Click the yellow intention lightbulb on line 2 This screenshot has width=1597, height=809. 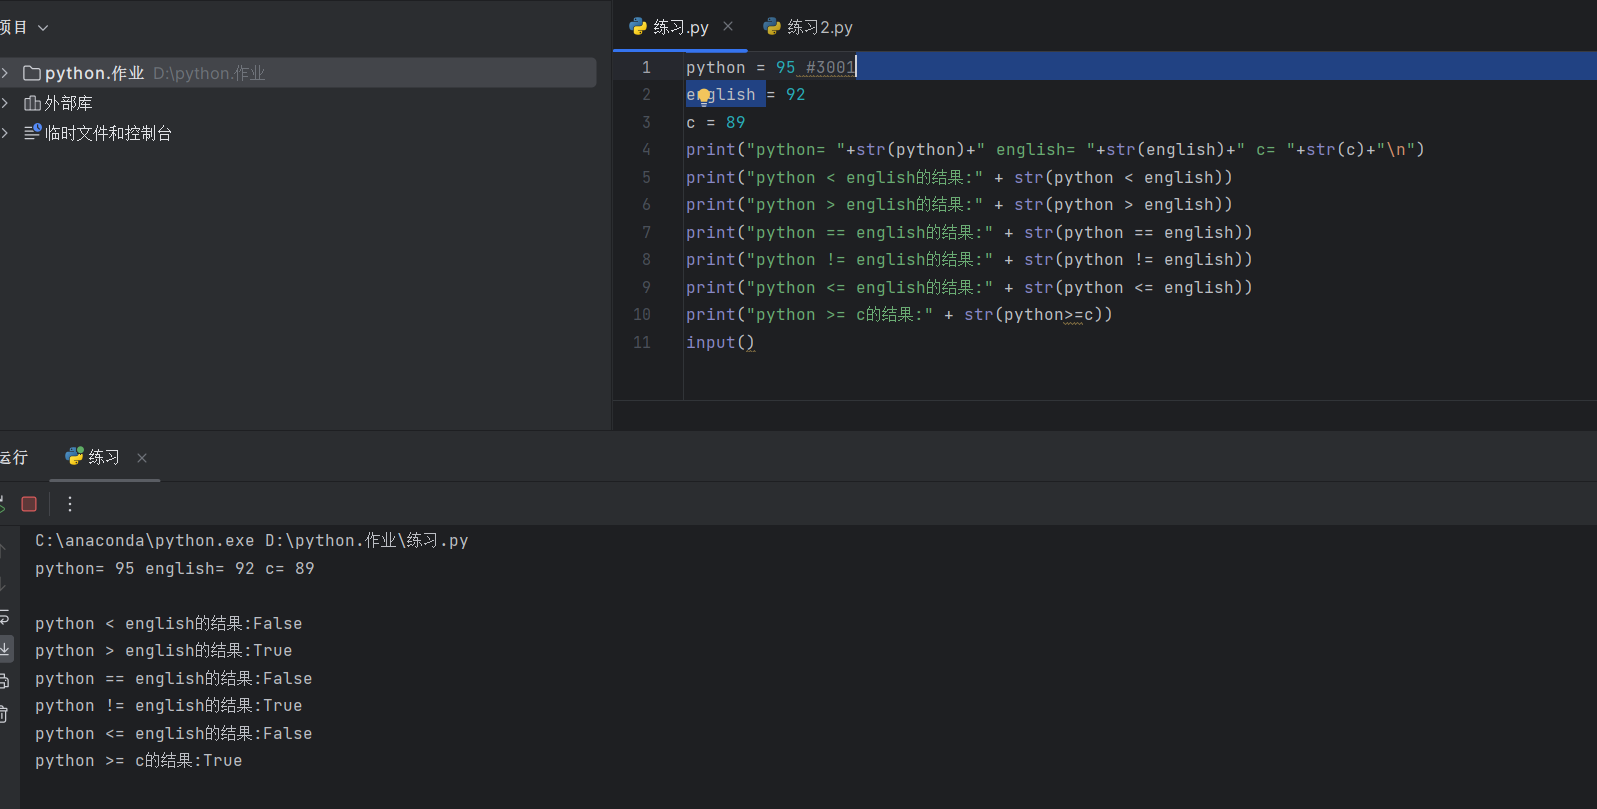704,95
